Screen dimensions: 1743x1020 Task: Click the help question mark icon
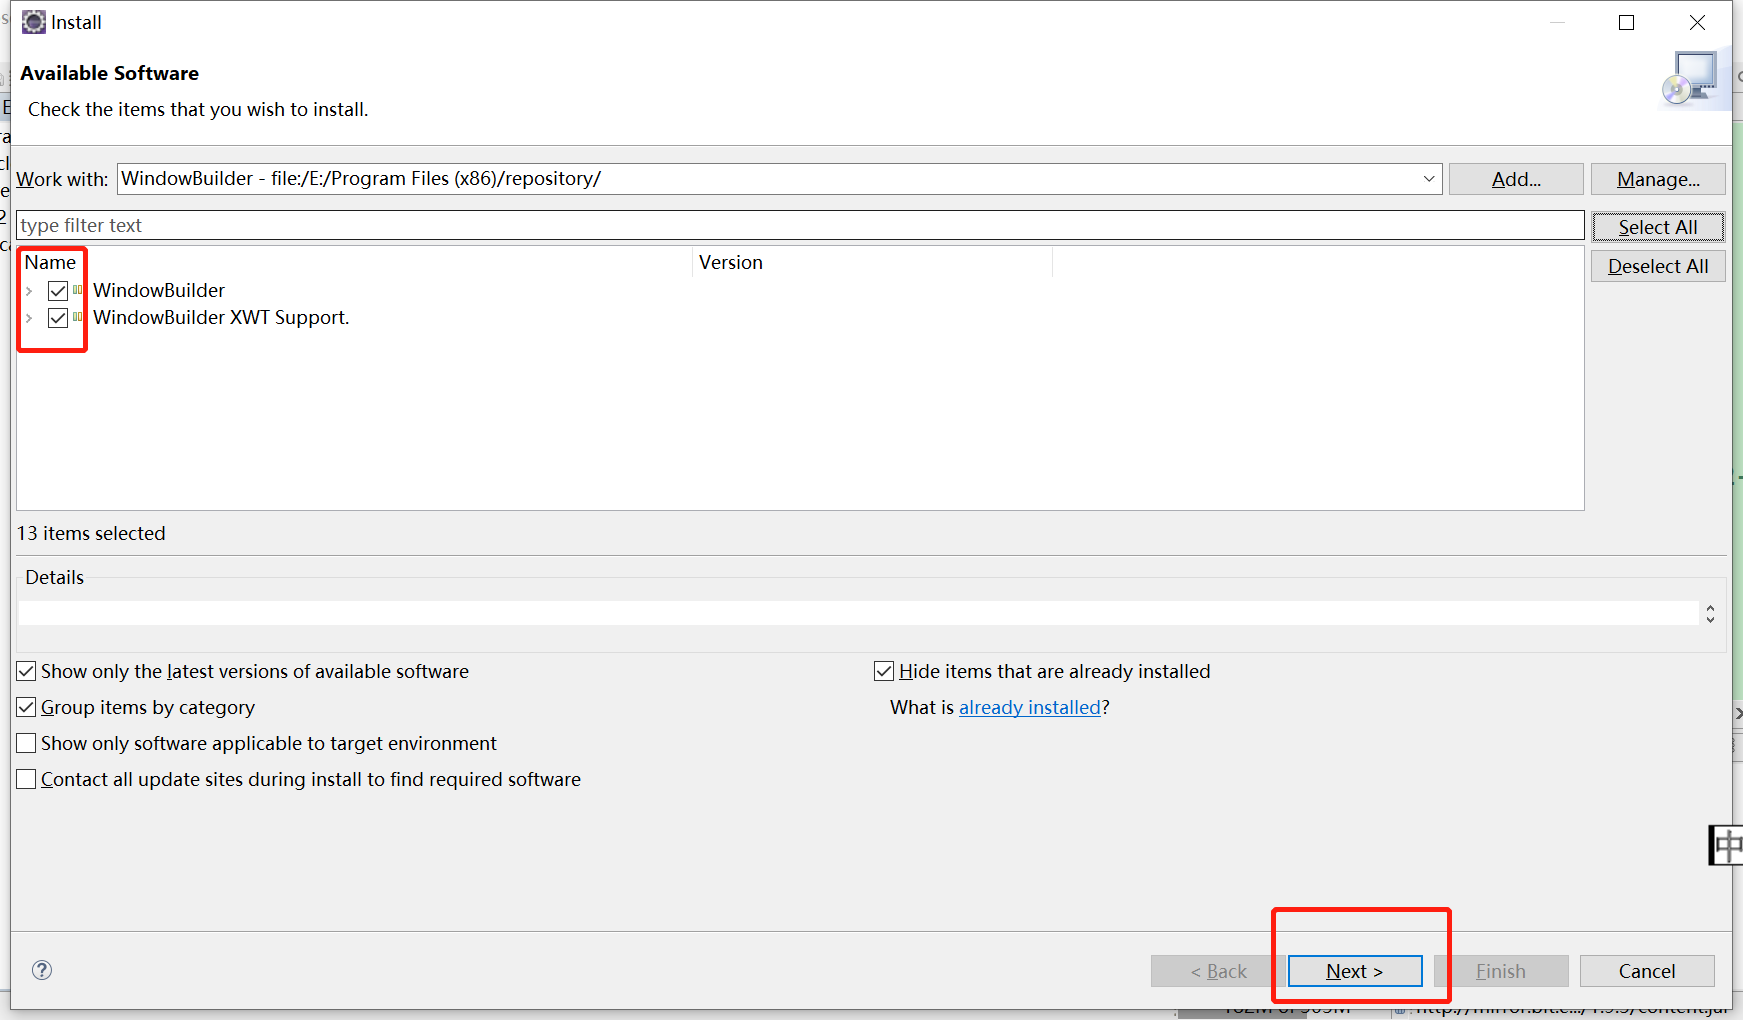[x=42, y=970]
